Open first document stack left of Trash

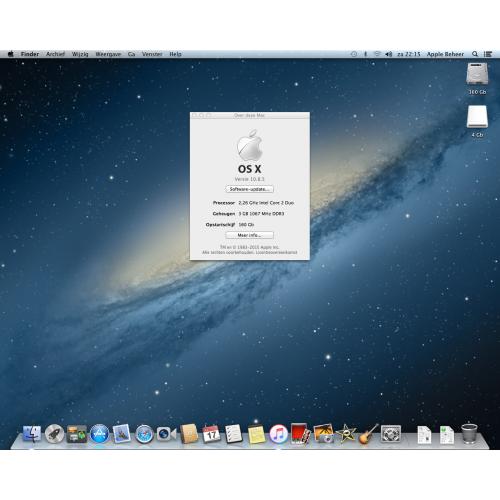coord(424,435)
